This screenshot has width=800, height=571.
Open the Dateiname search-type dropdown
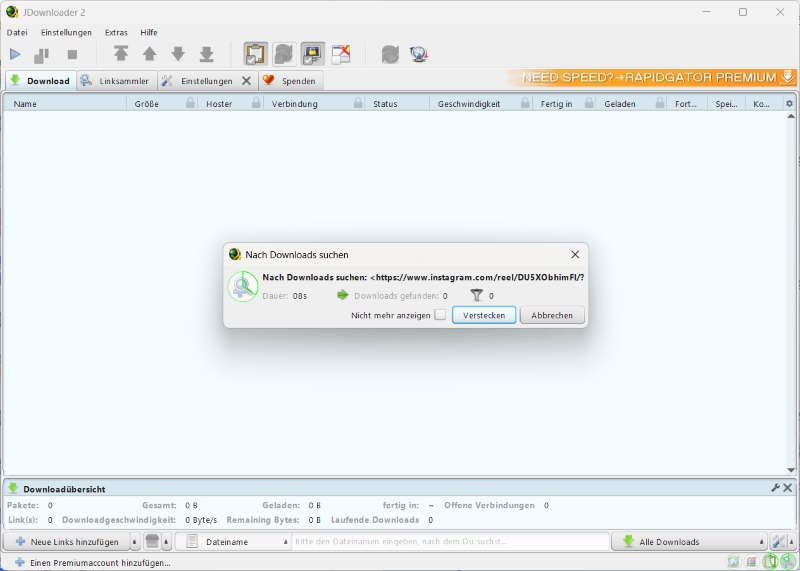click(233, 541)
